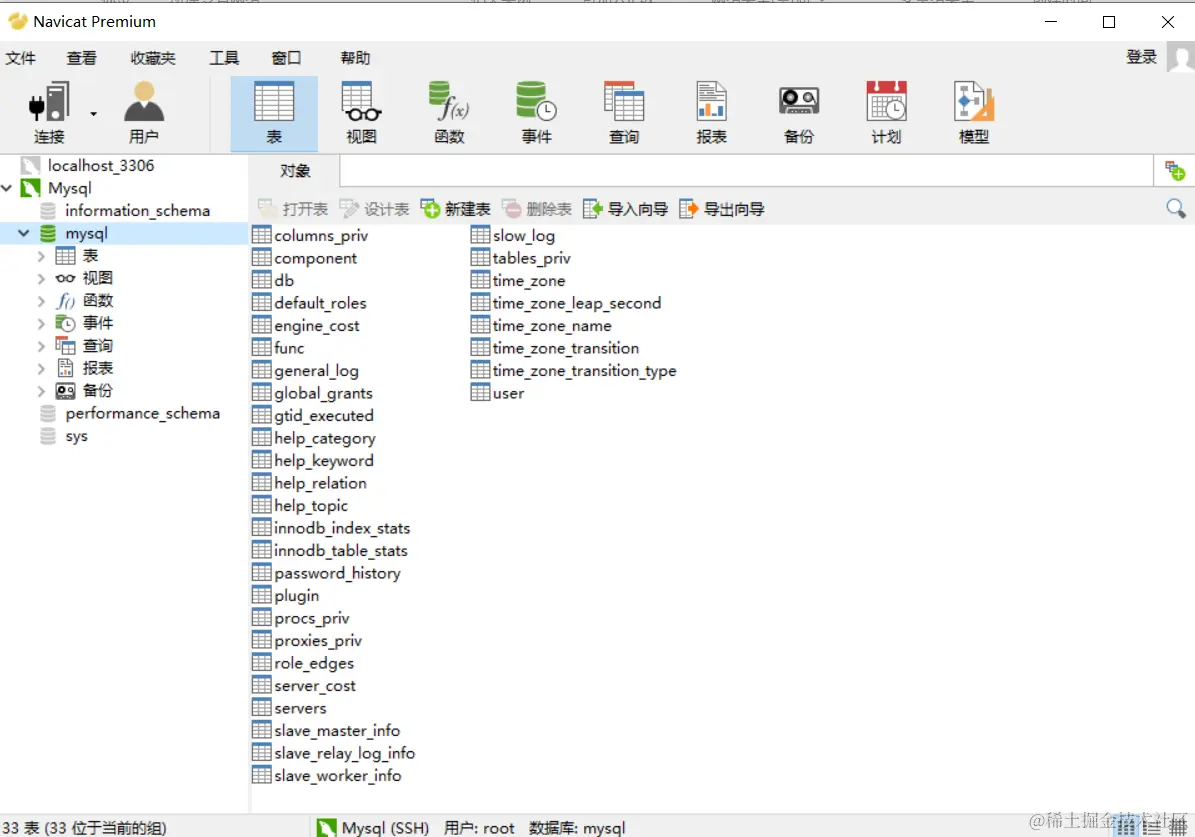Click the 打开表 (Open Table) button

(293, 209)
